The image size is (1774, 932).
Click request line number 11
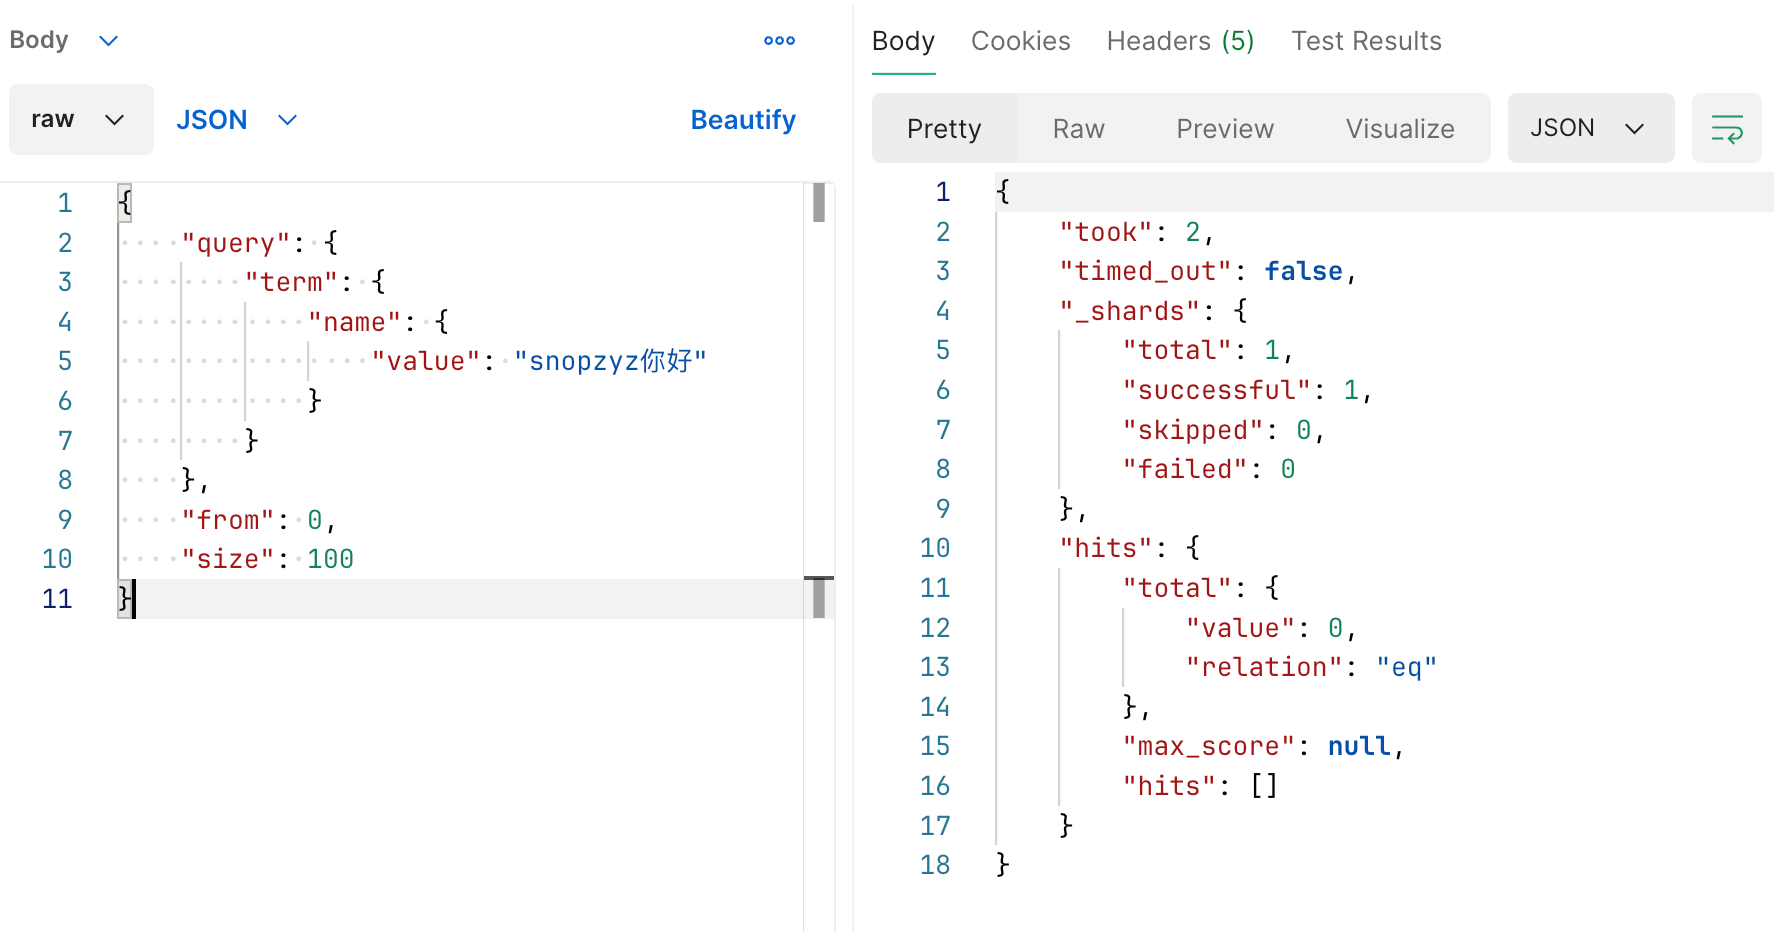click(x=57, y=599)
